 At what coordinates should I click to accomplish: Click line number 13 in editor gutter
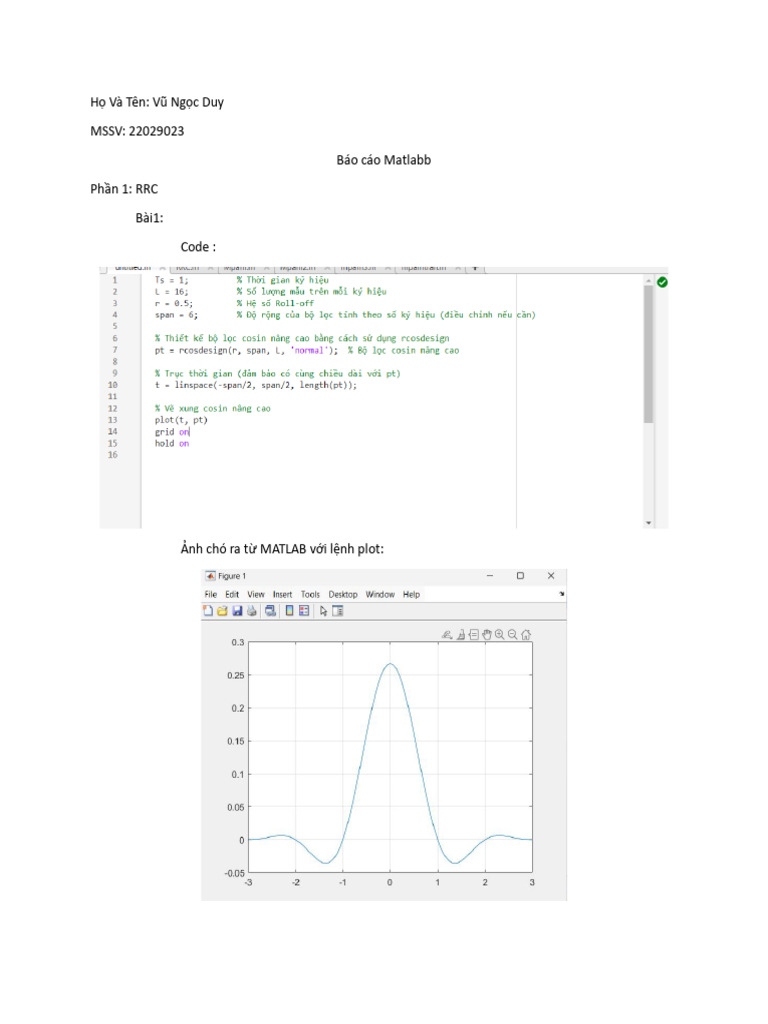point(112,420)
